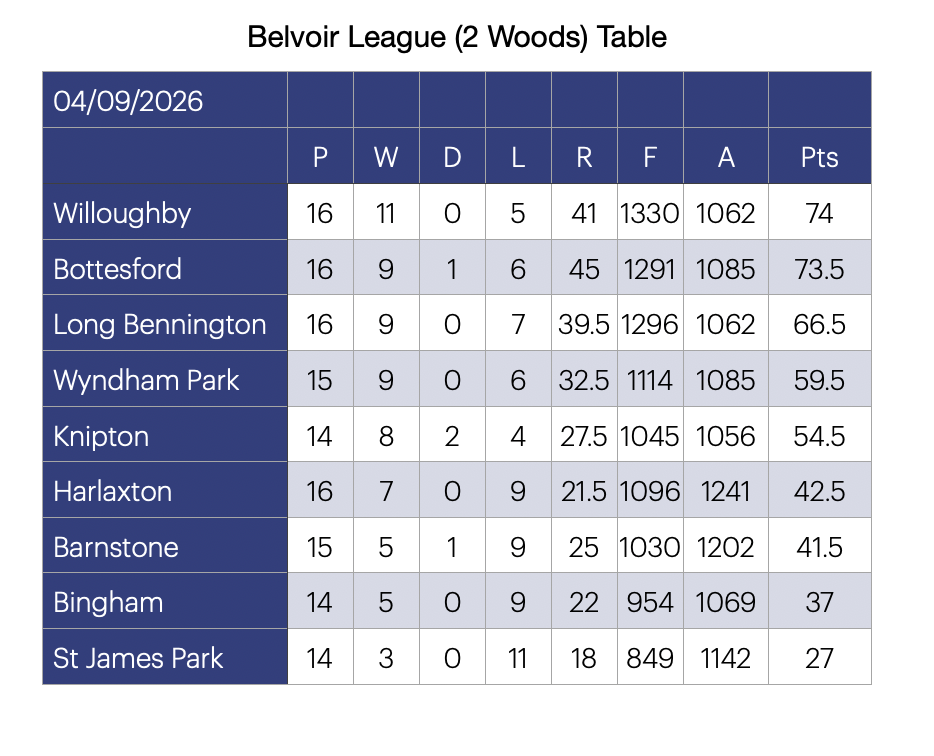Click Harlaxton's points value 42.5
The height and width of the screenshot is (756, 934).
[x=820, y=491]
